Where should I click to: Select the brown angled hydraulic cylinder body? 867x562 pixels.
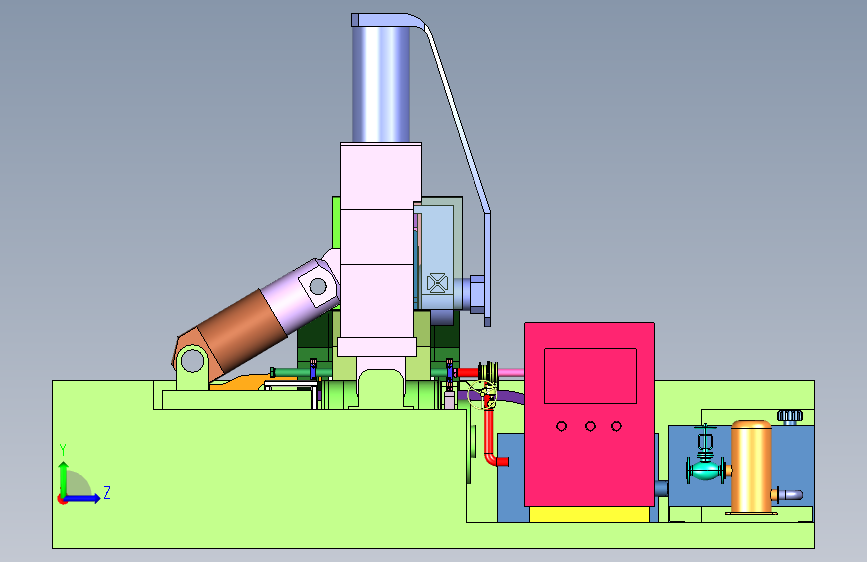pyautogui.click(x=241, y=332)
